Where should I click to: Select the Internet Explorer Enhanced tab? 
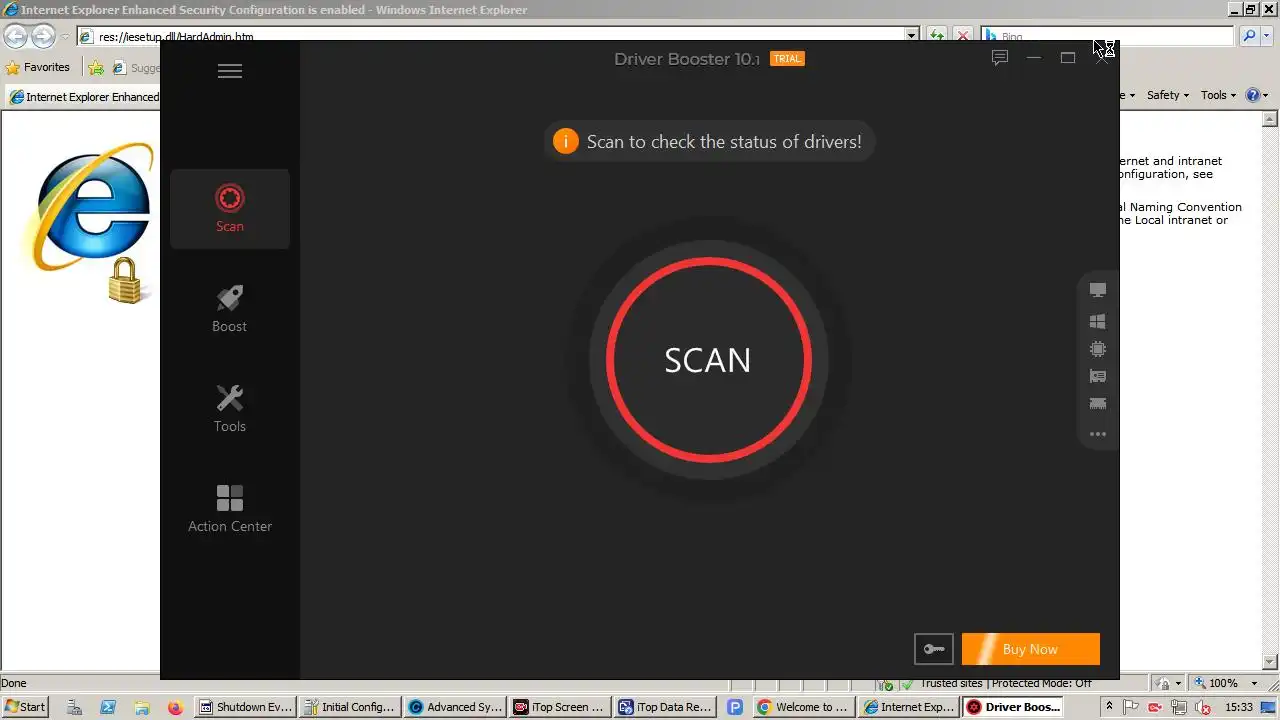84,97
